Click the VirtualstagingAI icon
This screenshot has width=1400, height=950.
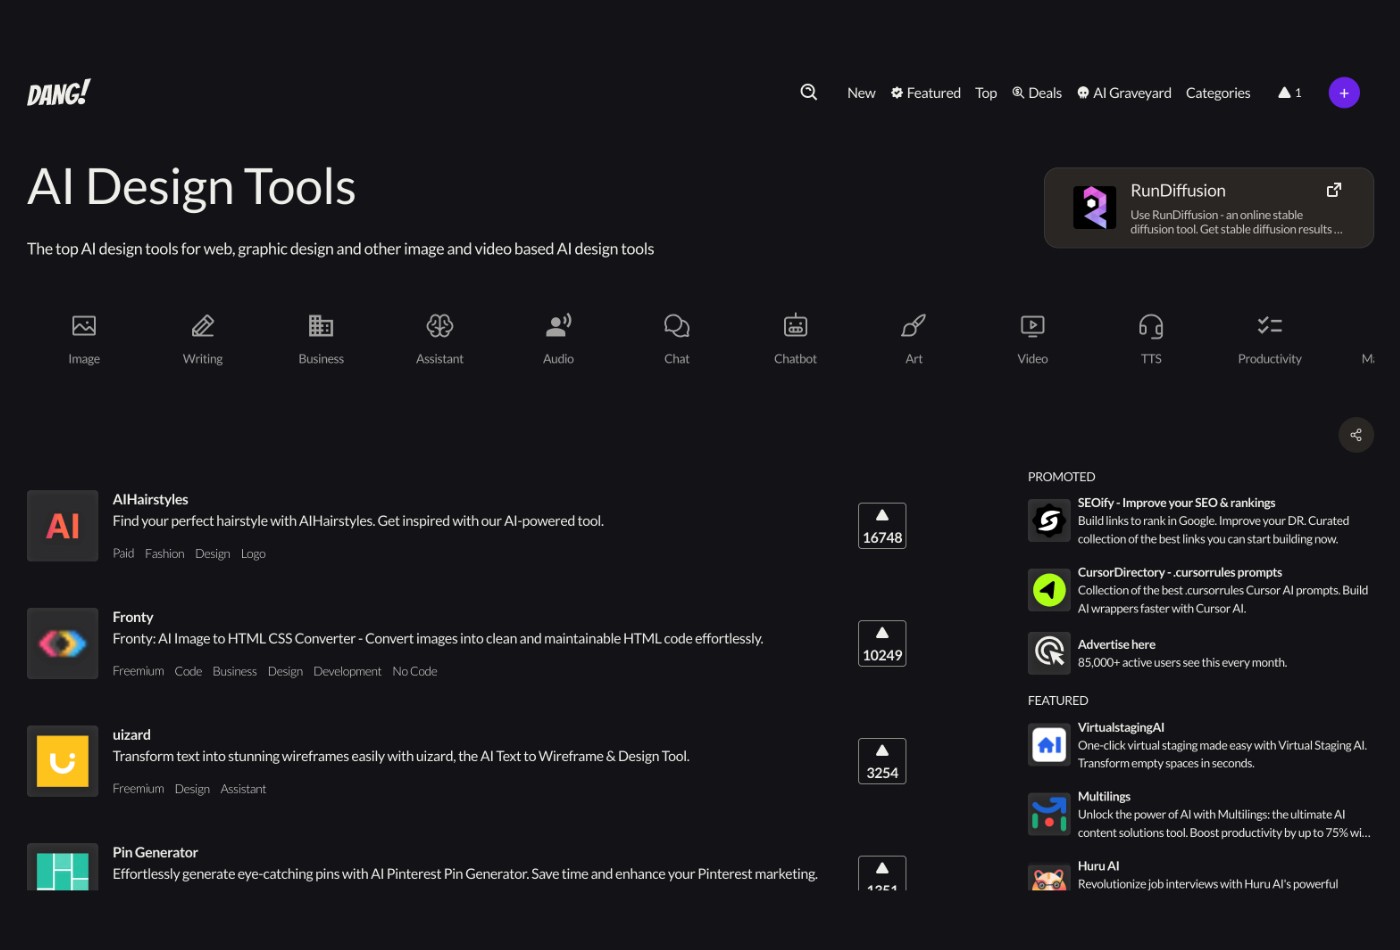click(x=1049, y=745)
